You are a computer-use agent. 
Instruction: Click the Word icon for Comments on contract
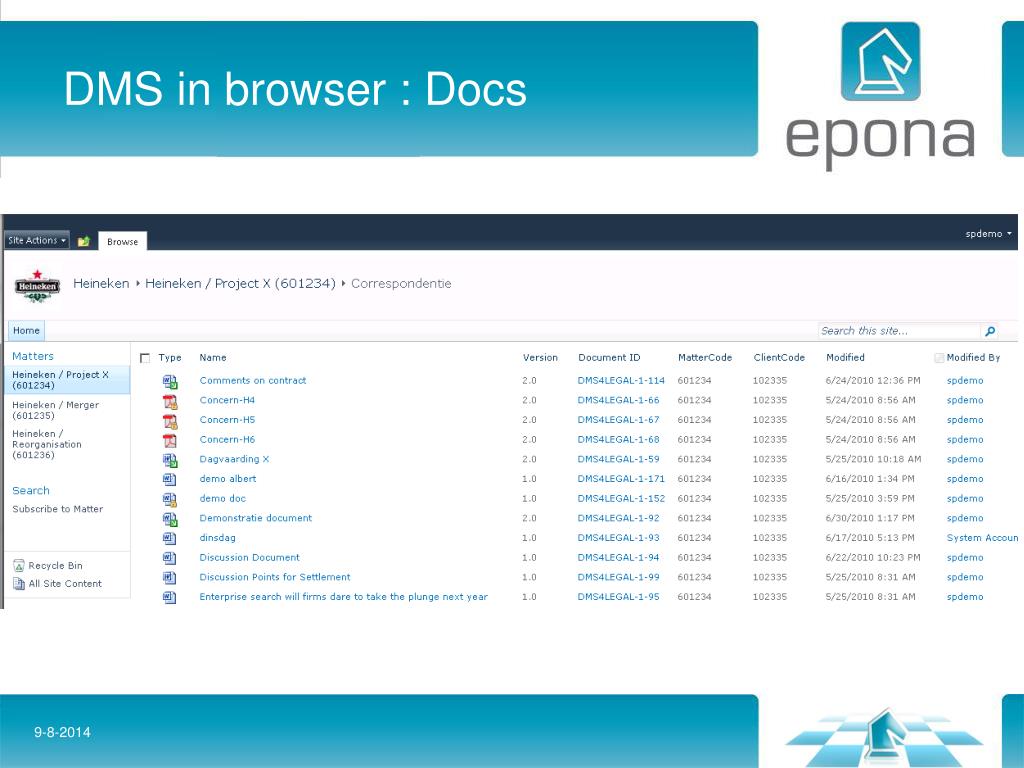(x=170, y=381)
